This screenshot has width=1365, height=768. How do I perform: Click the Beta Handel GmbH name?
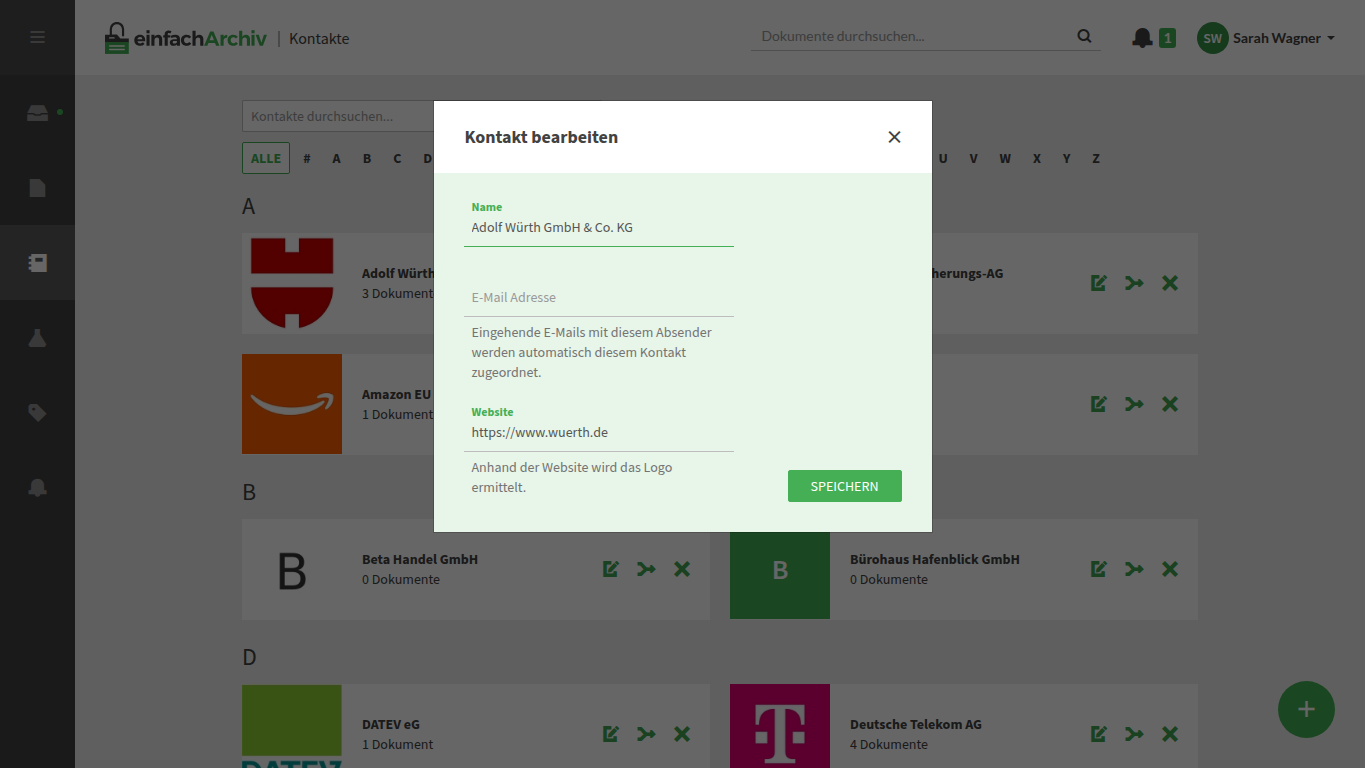click(x=420, y=559)
